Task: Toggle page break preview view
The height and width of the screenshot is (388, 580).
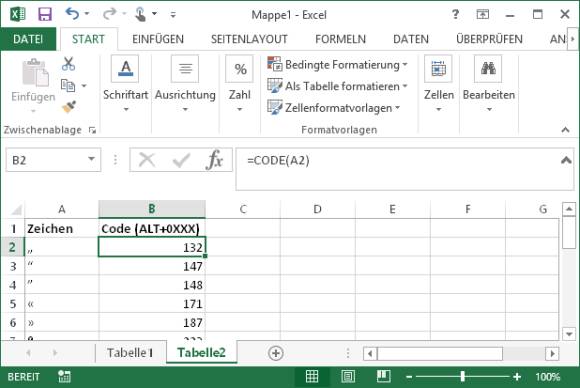Action: 383,377
